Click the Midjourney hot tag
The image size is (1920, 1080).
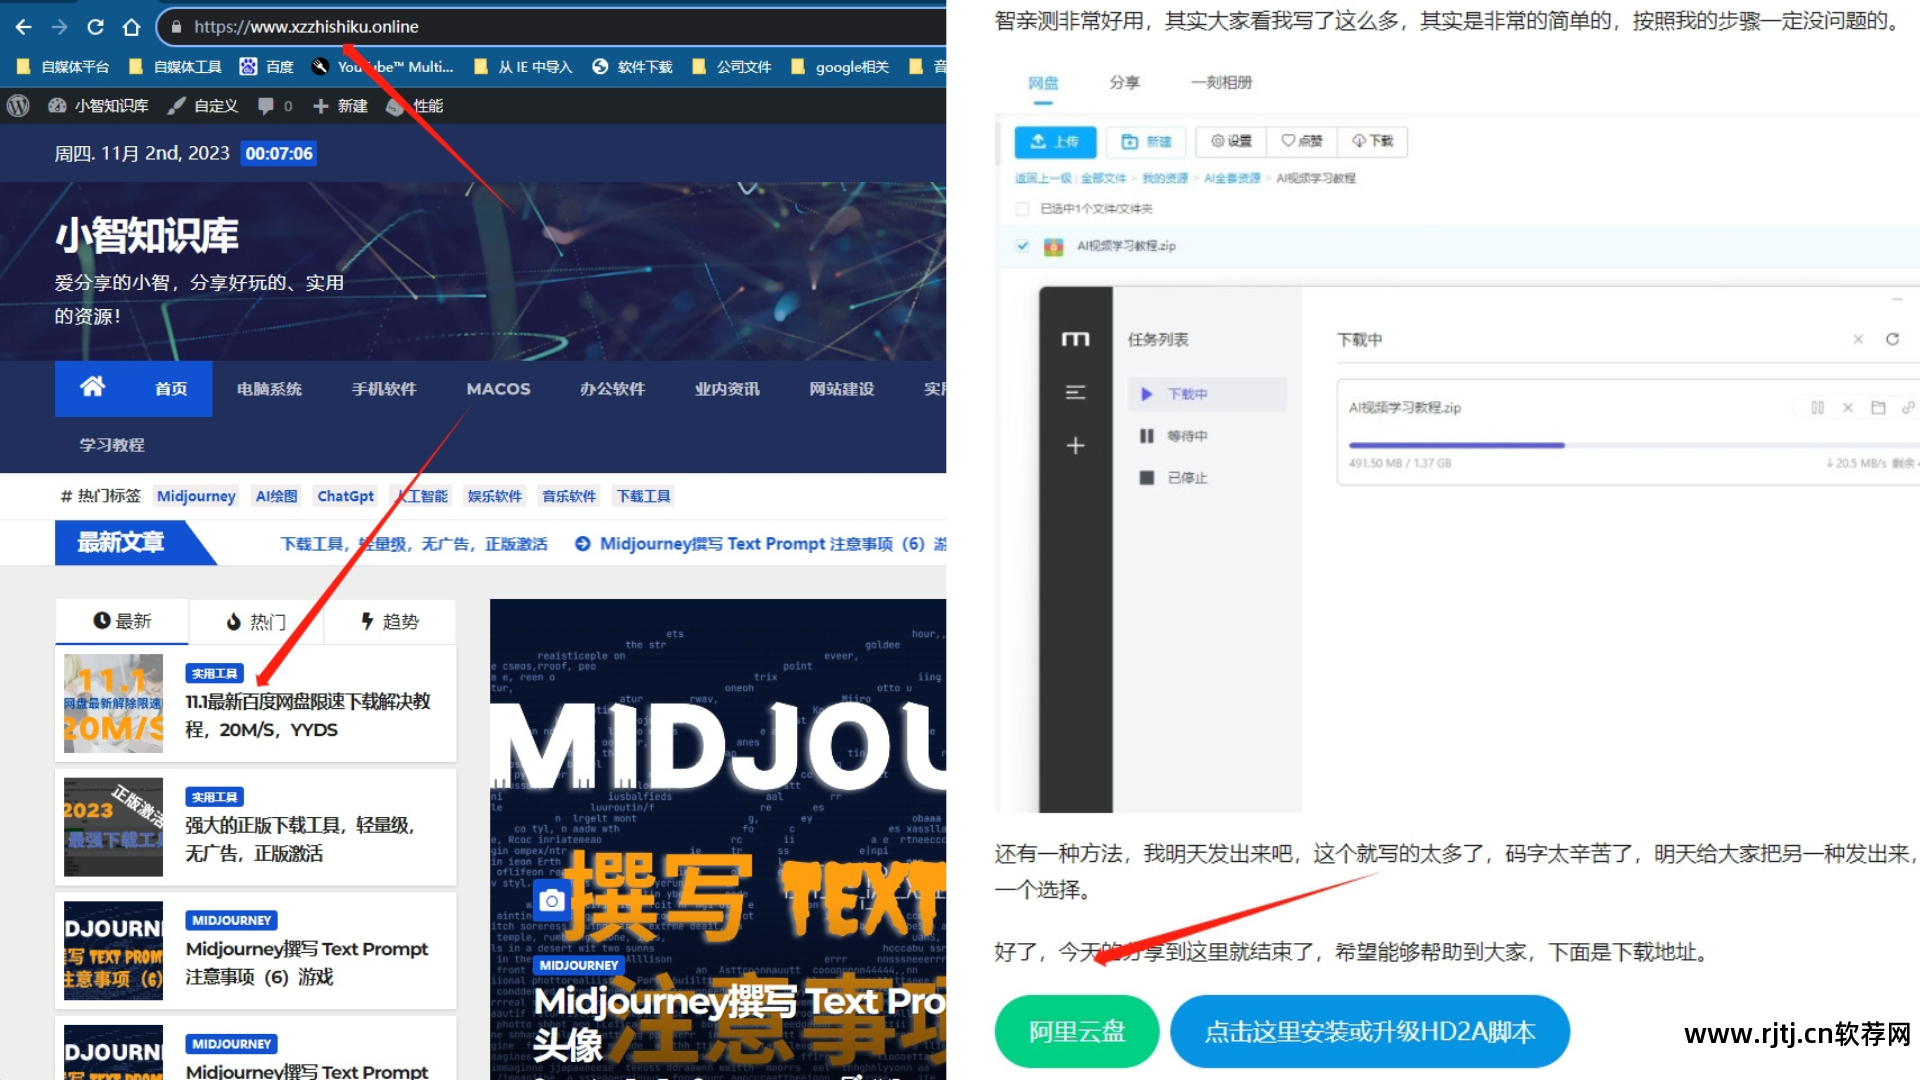pyautogui.click(x=196, y=496)
